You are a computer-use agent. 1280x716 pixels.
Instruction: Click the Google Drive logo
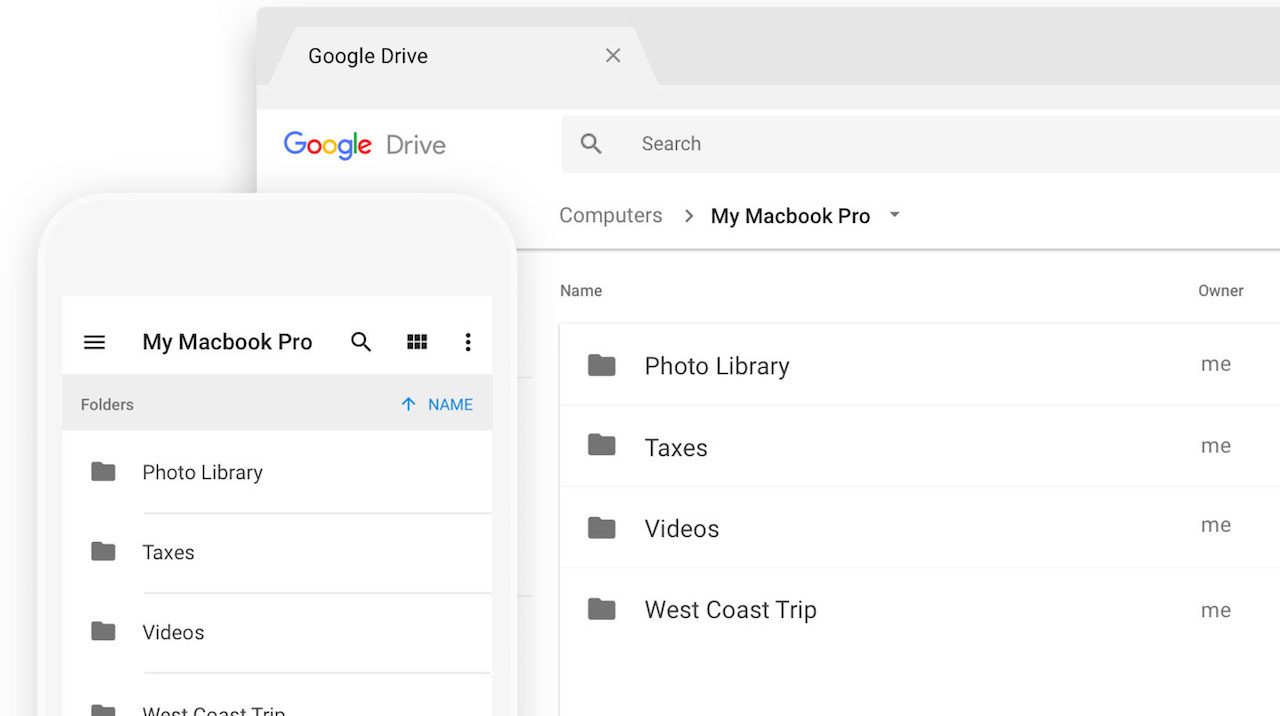[365, 145]
